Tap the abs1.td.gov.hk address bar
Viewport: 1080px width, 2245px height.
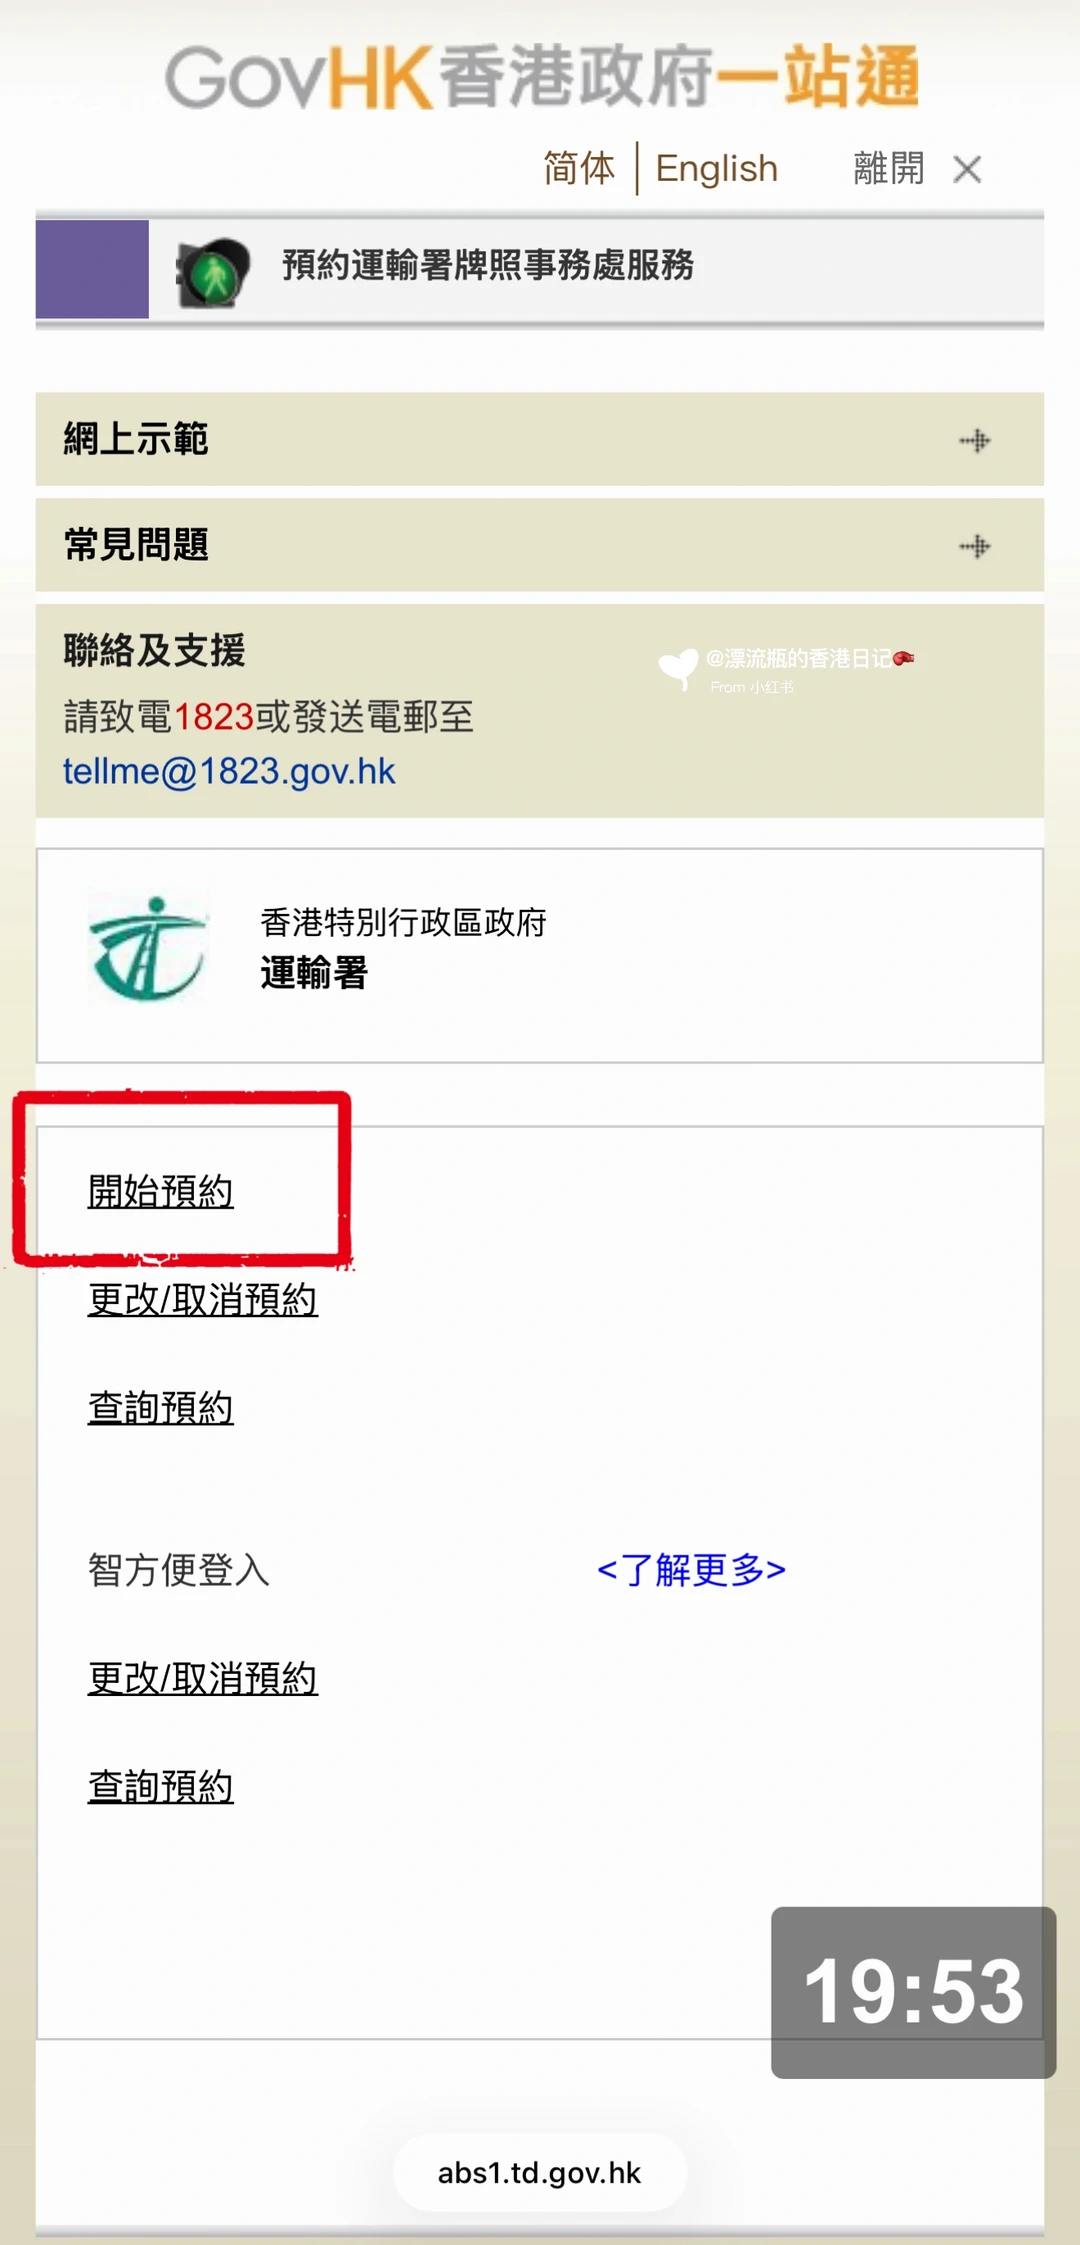(540, 2172)
